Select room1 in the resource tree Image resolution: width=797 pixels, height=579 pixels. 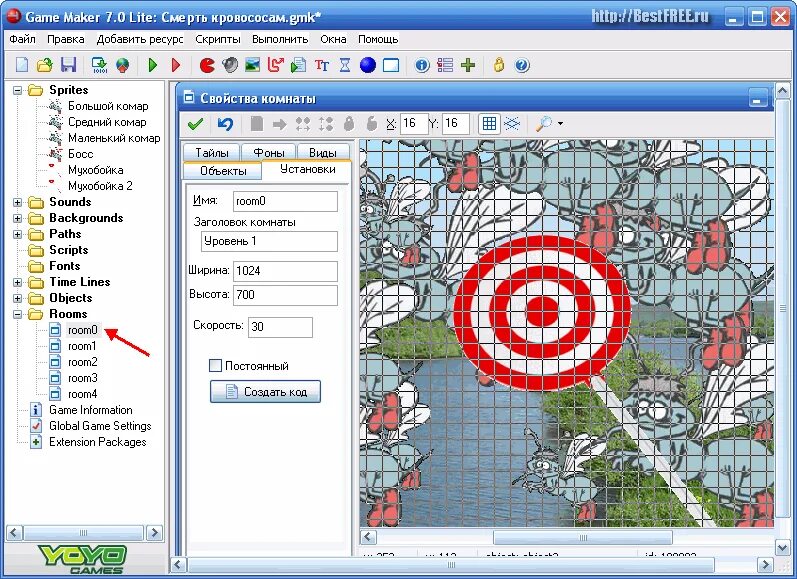(x=82, y=346)
